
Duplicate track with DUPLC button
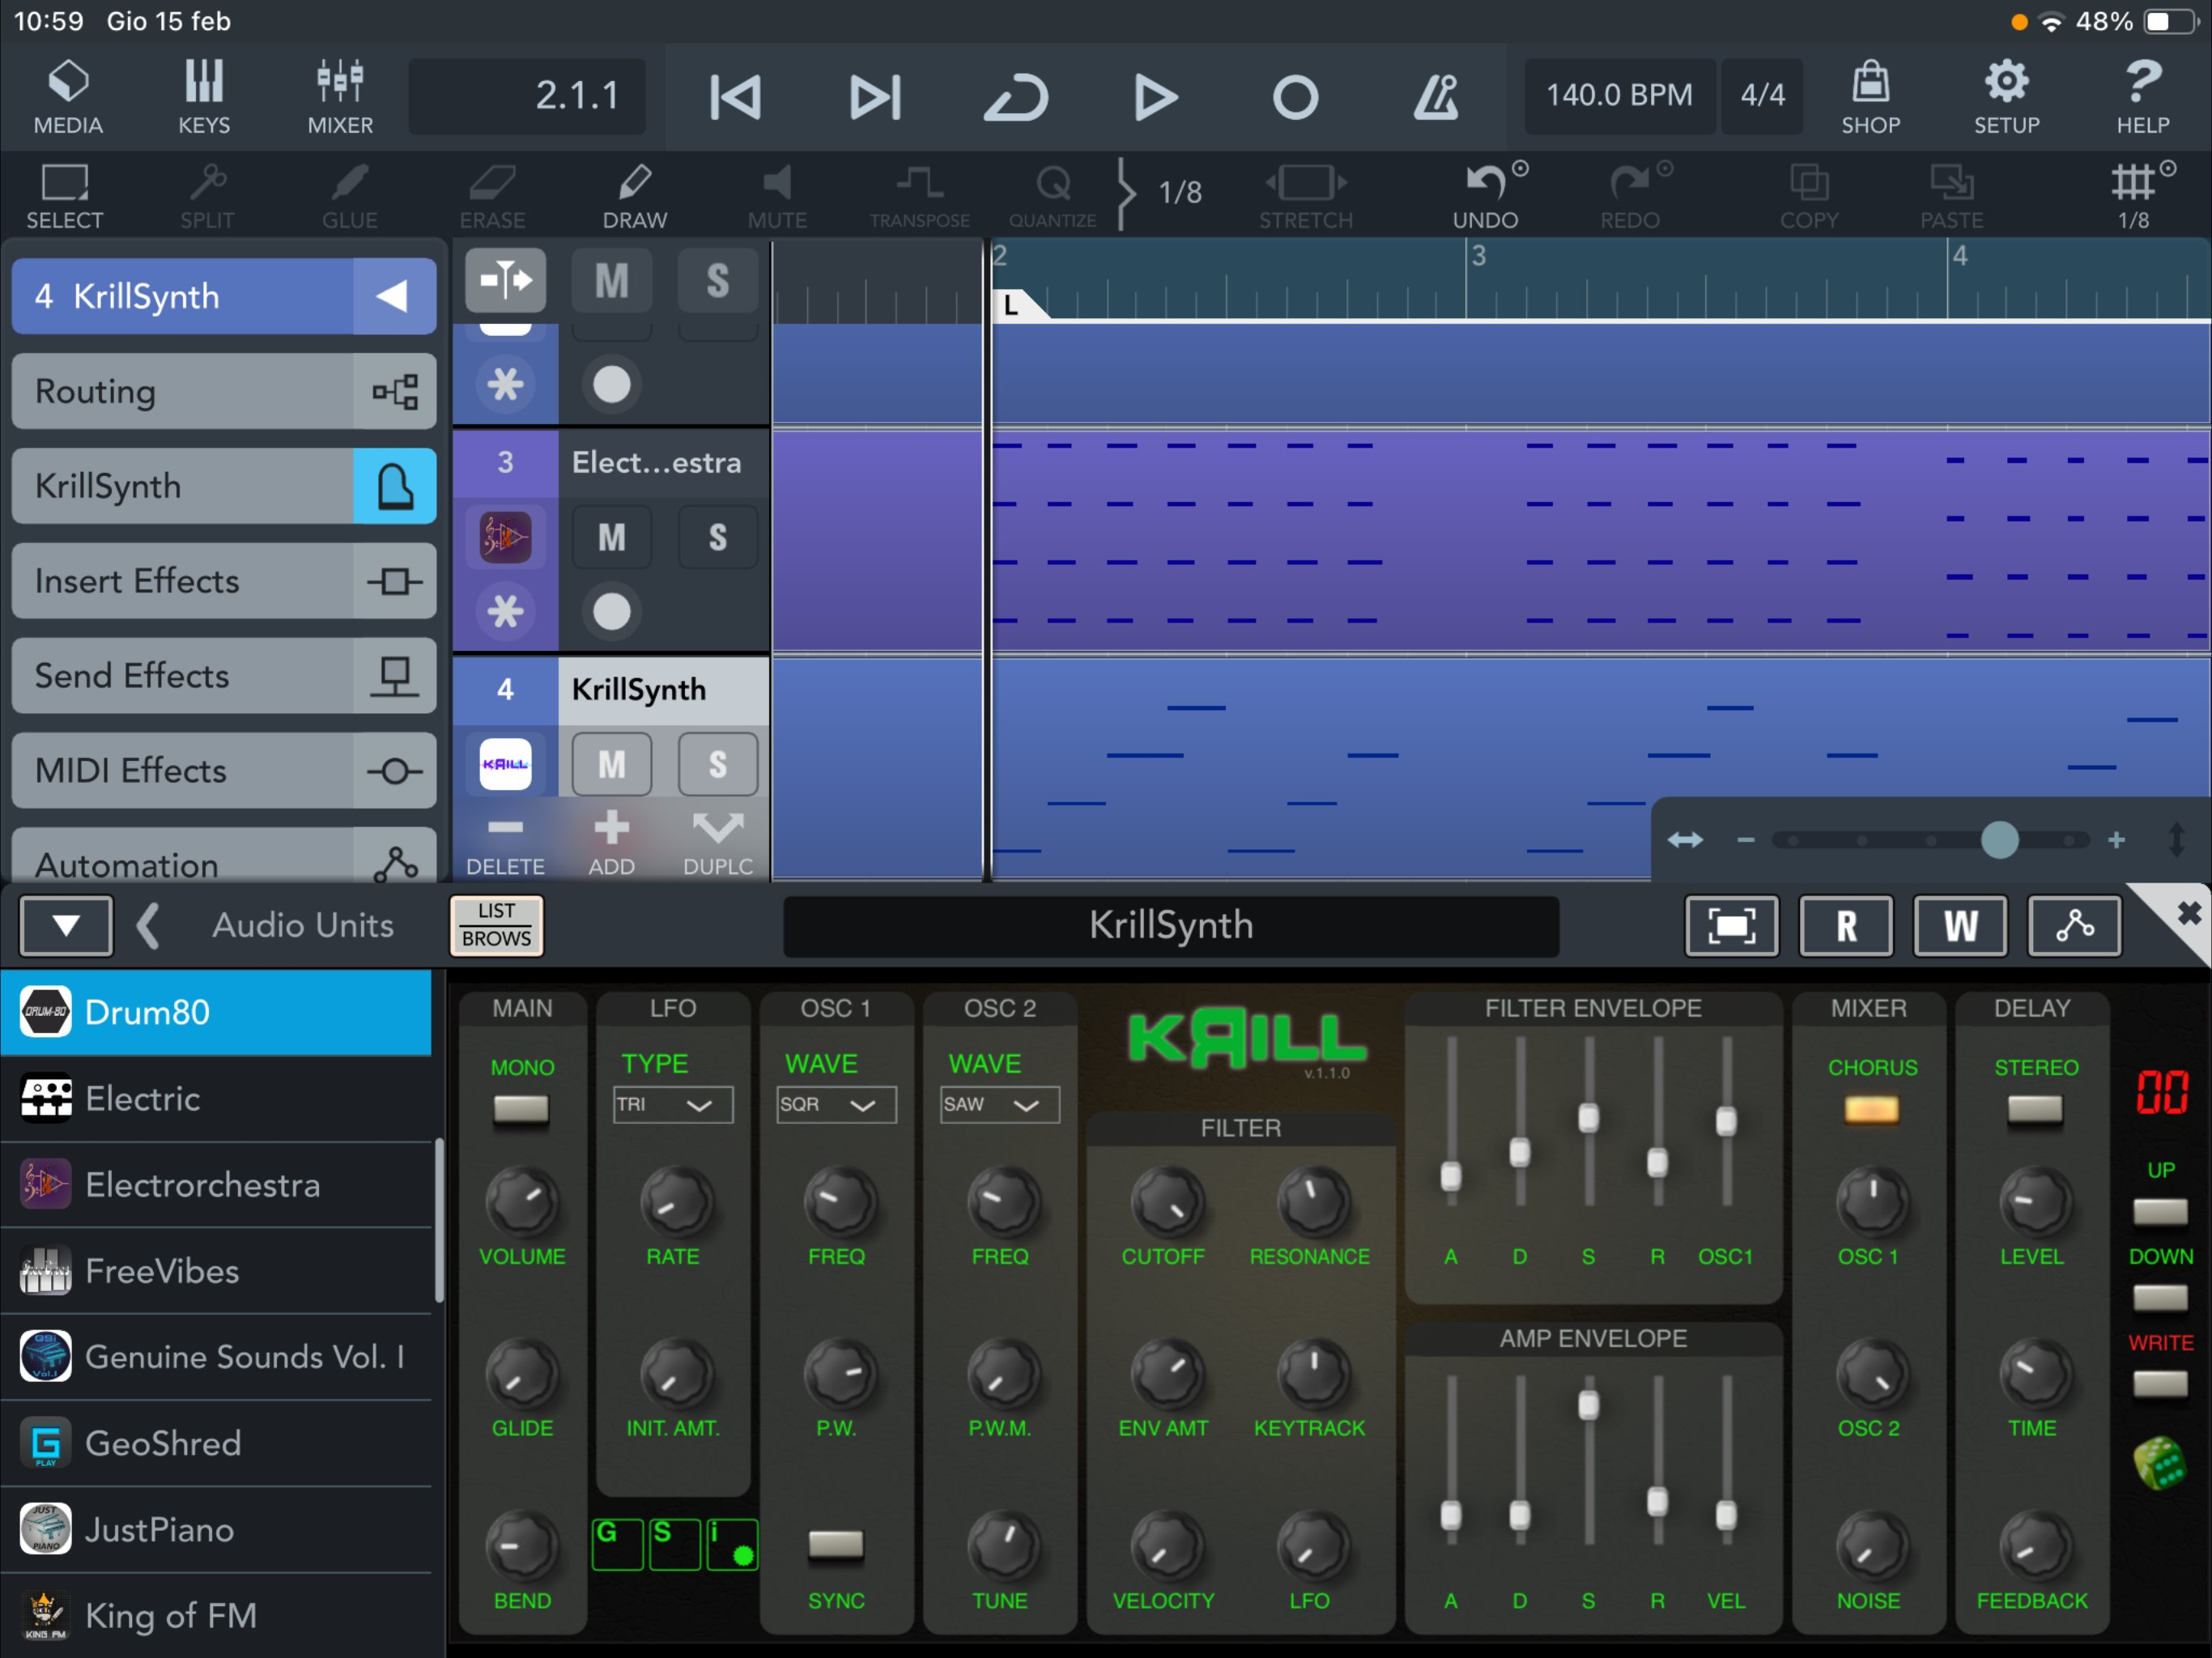pyautogui.click(x=718, y=843)
